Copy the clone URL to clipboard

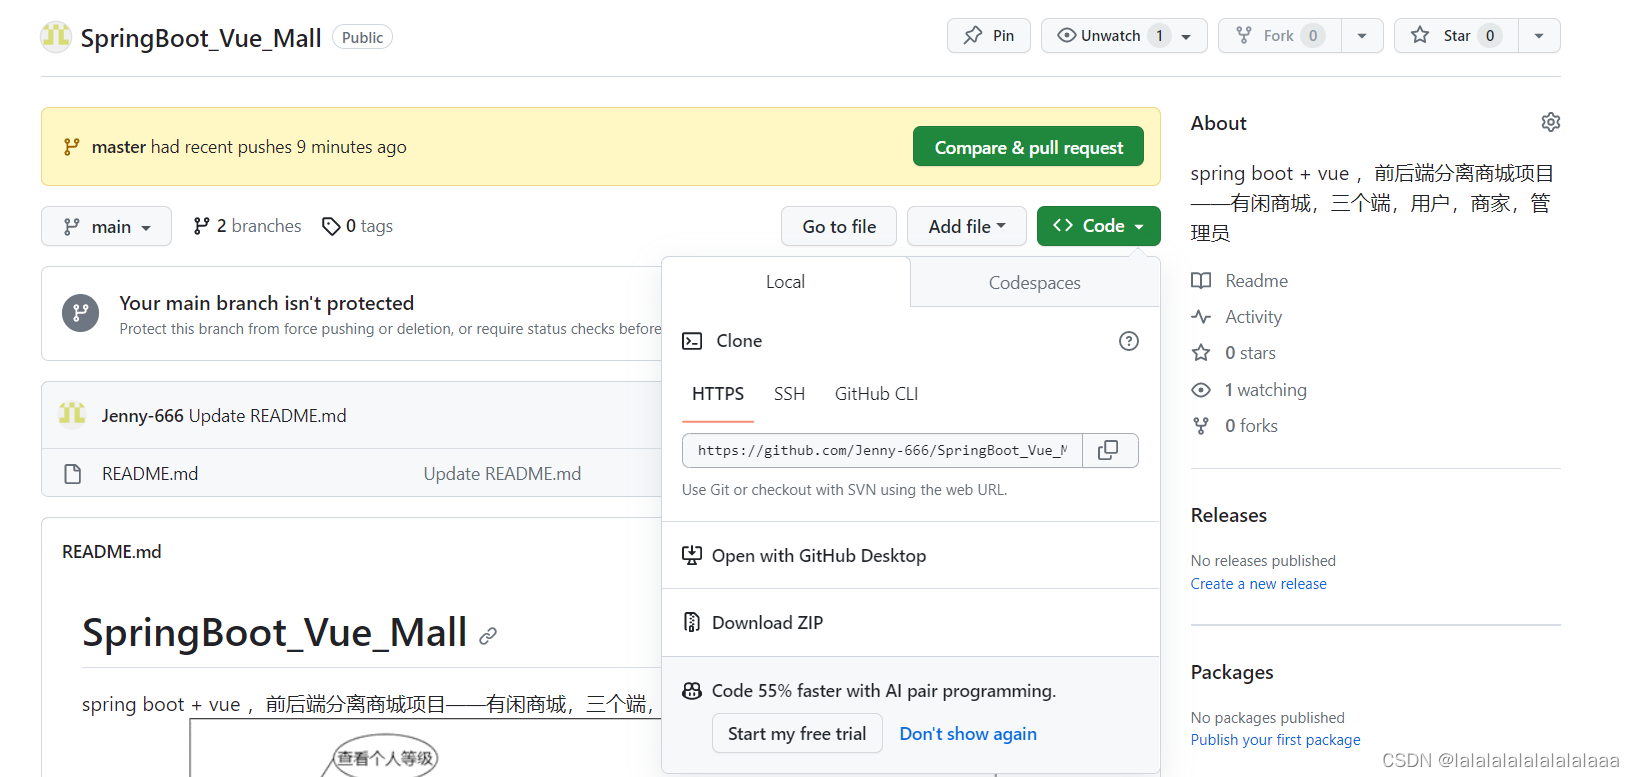pyautogui.click(x=1109, y=451)
